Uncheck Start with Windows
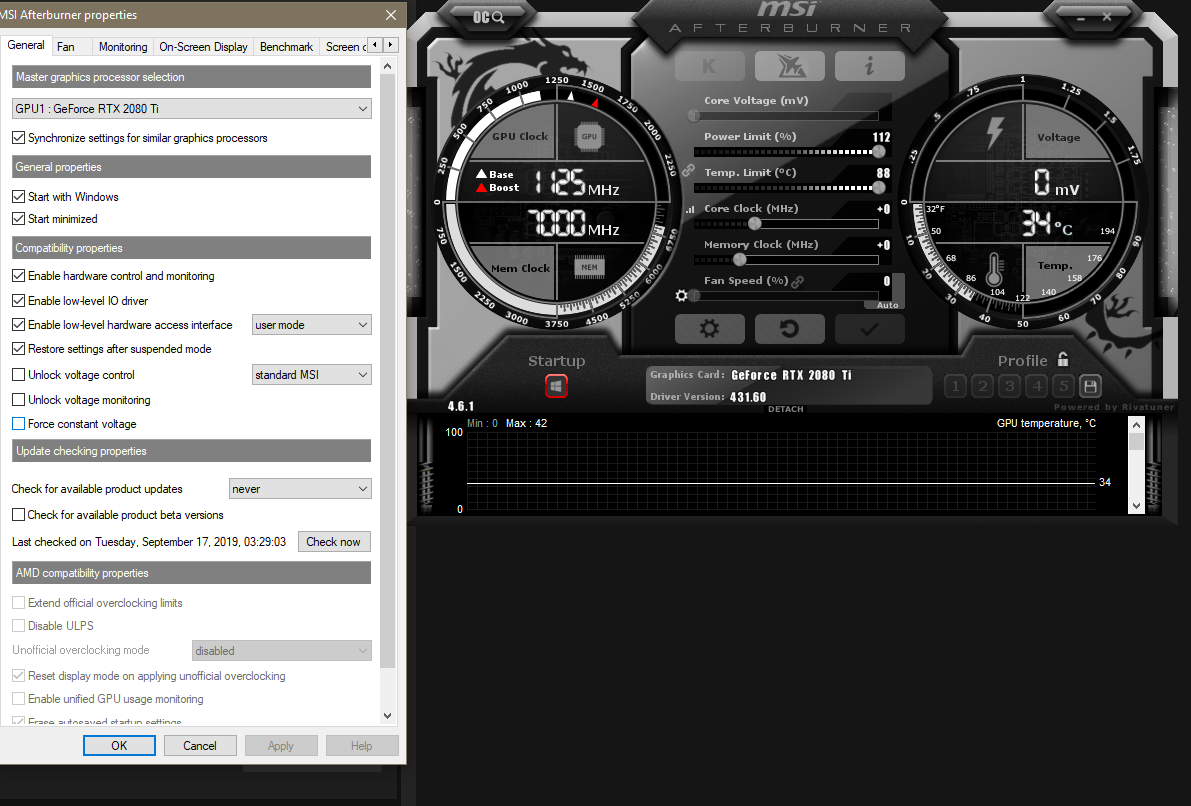Viewport: 1191px width, 806px height. pos(19,196)
